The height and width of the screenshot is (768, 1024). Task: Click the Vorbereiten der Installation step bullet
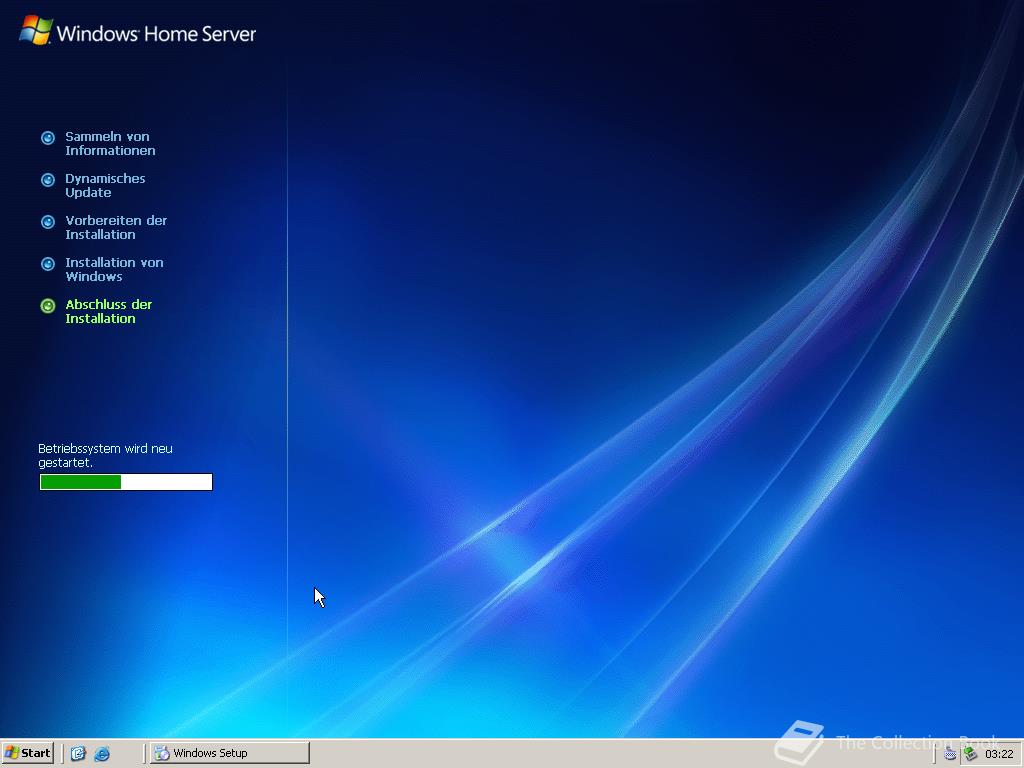(x=48, y=221)
